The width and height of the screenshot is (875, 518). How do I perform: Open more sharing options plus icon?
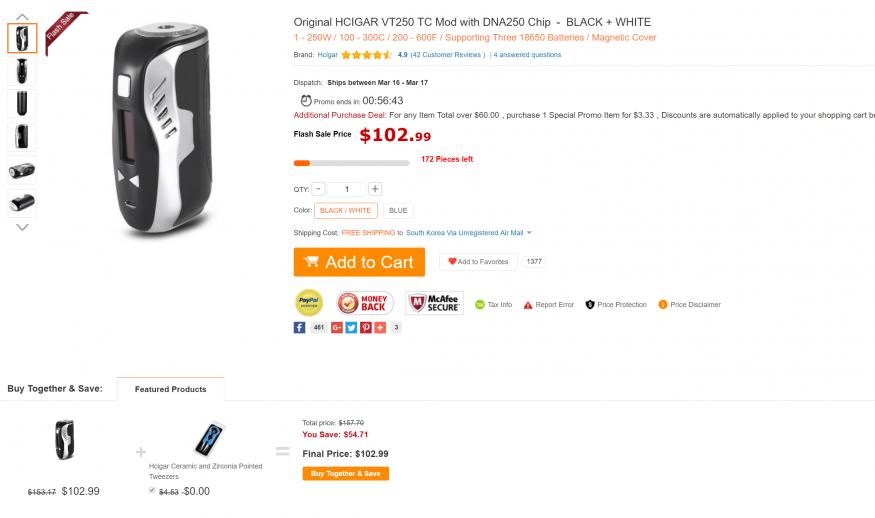coord(380,327)
